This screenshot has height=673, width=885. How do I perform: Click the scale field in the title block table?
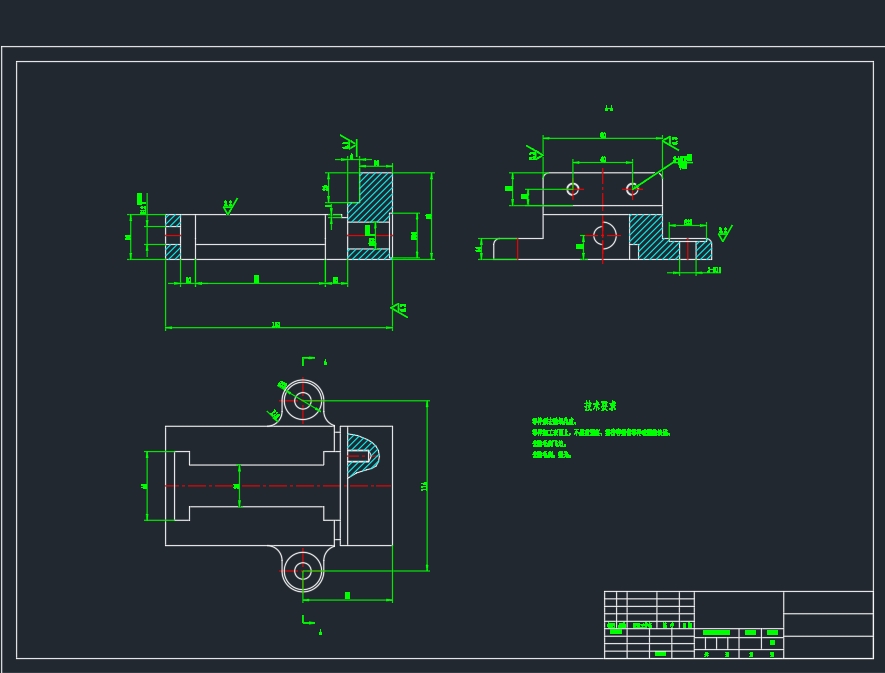(770, 631)
